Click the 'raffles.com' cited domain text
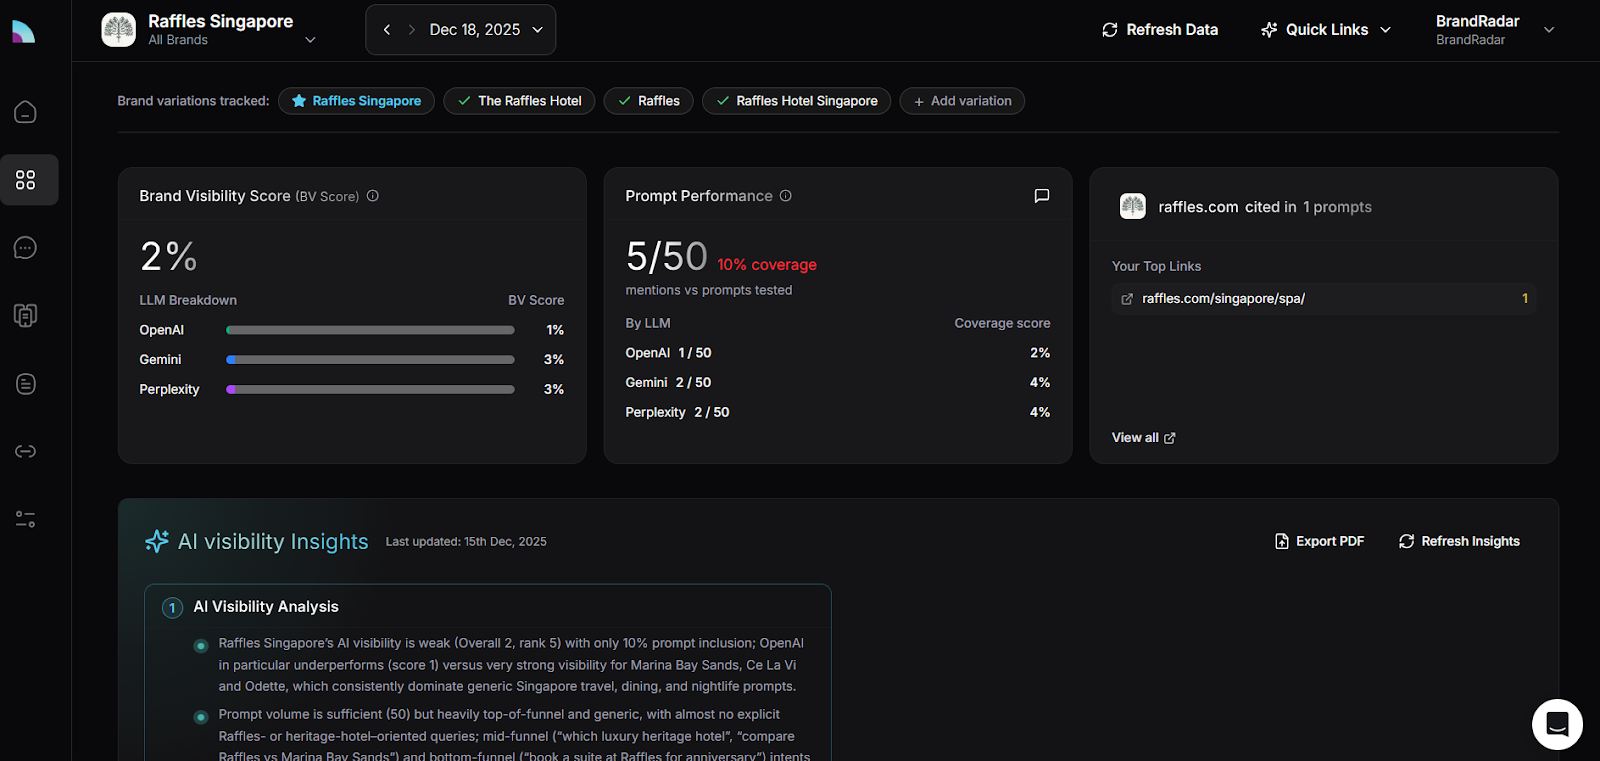The width and height of the screenshot is (1600, 761). 1198,207
